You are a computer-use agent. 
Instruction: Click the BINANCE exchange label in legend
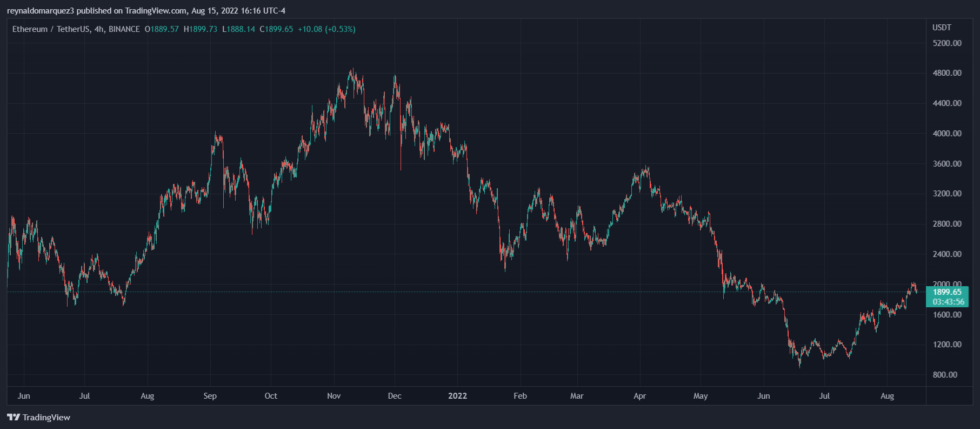point(124,29)
